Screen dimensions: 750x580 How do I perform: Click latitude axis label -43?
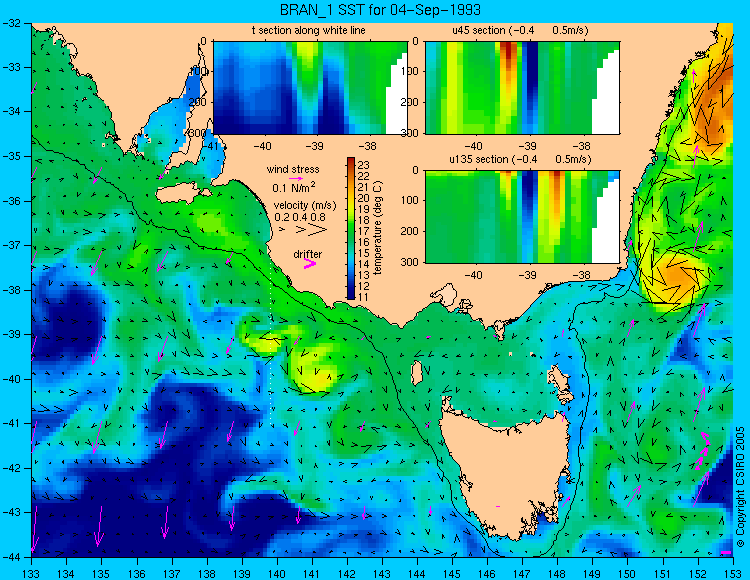tap(13, 513)
